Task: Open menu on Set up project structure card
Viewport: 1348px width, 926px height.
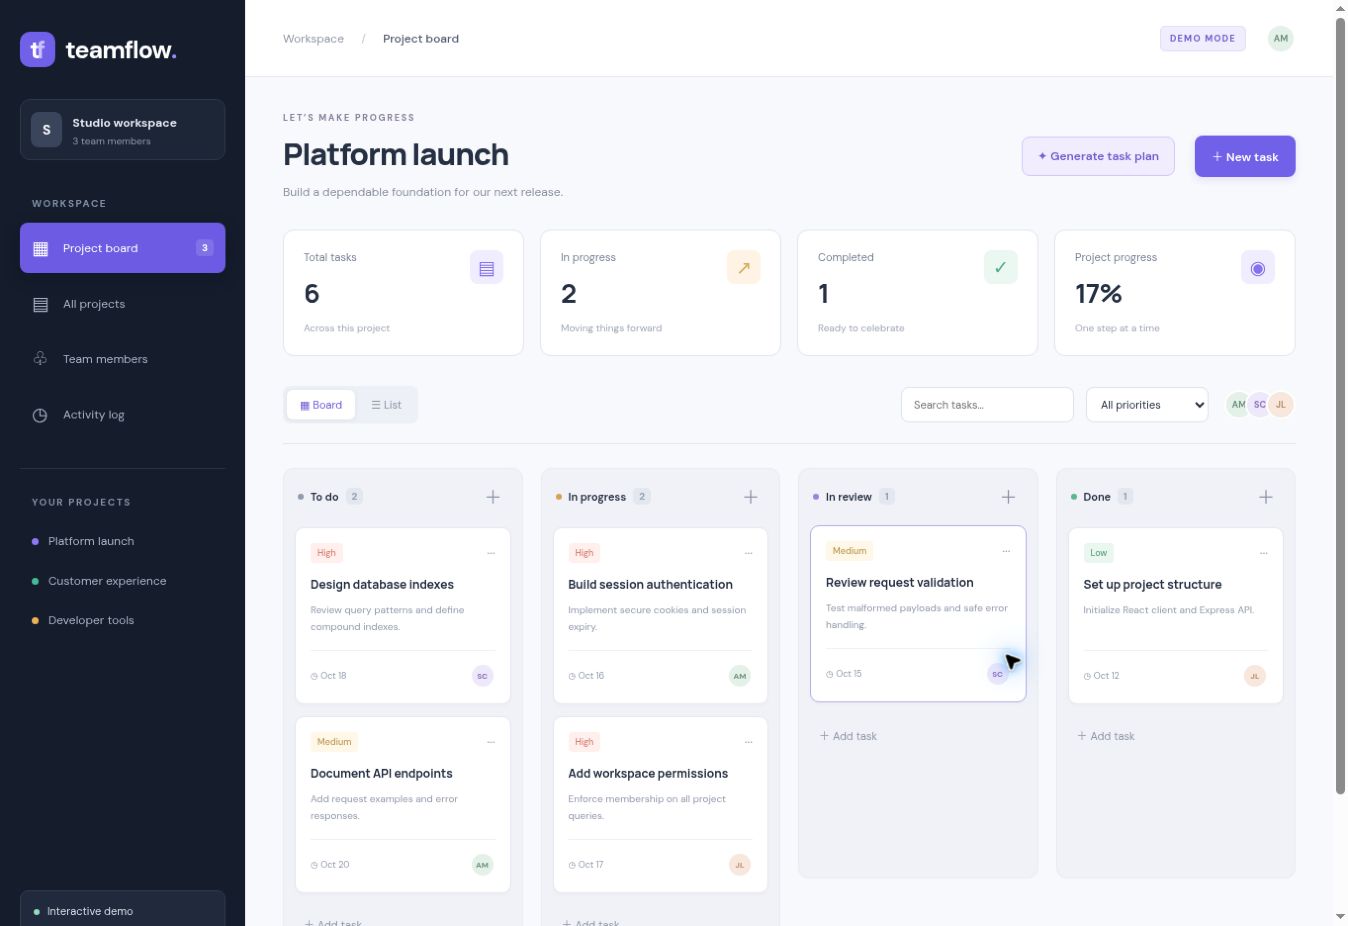Action: [x=1263, y=553]
